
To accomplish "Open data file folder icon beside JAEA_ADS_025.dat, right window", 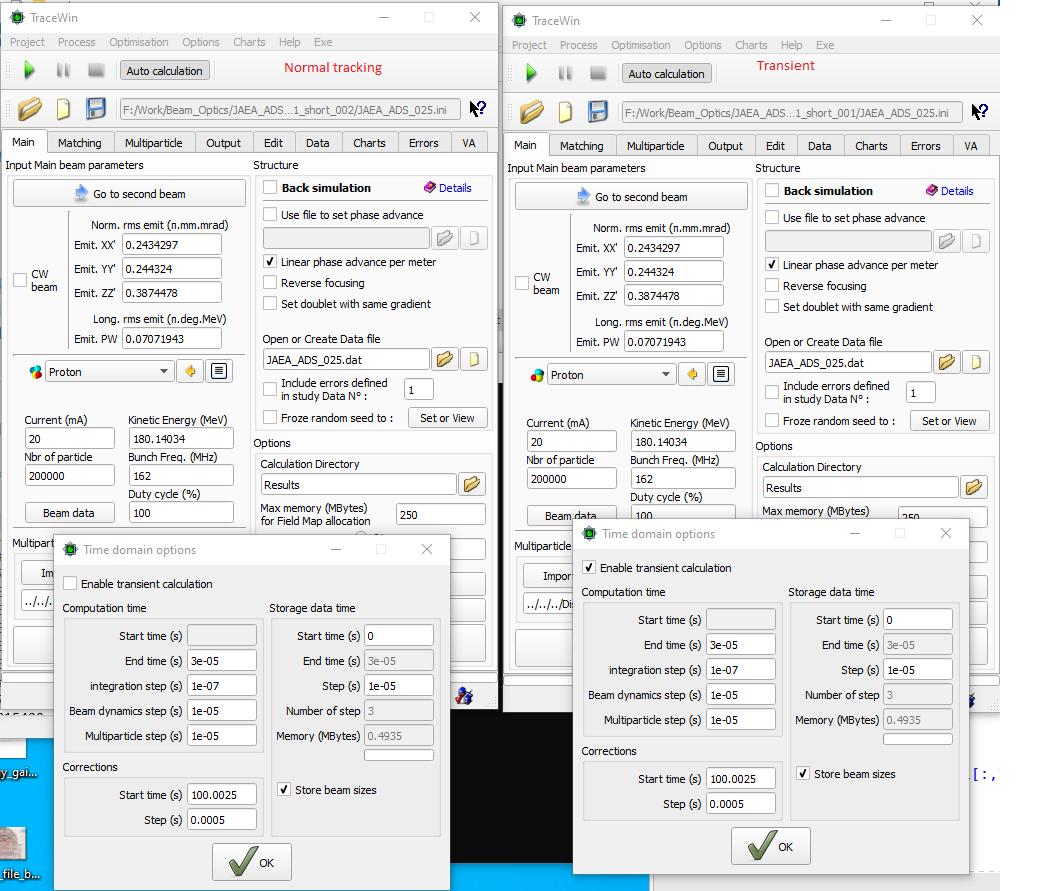I will pyautogui.click(x=947, y=362).
